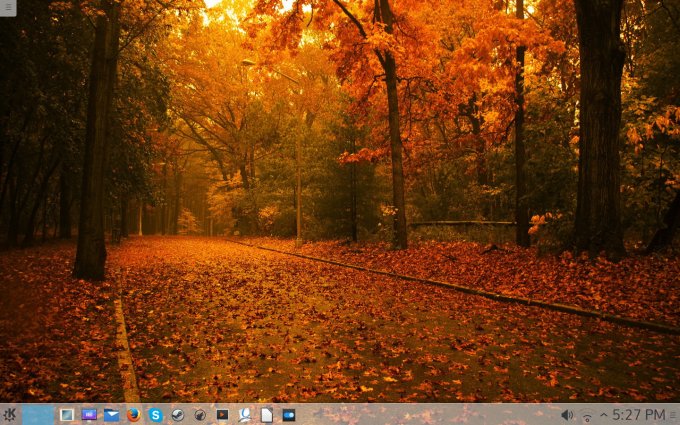Open Skype from the panel

(156, 415)
